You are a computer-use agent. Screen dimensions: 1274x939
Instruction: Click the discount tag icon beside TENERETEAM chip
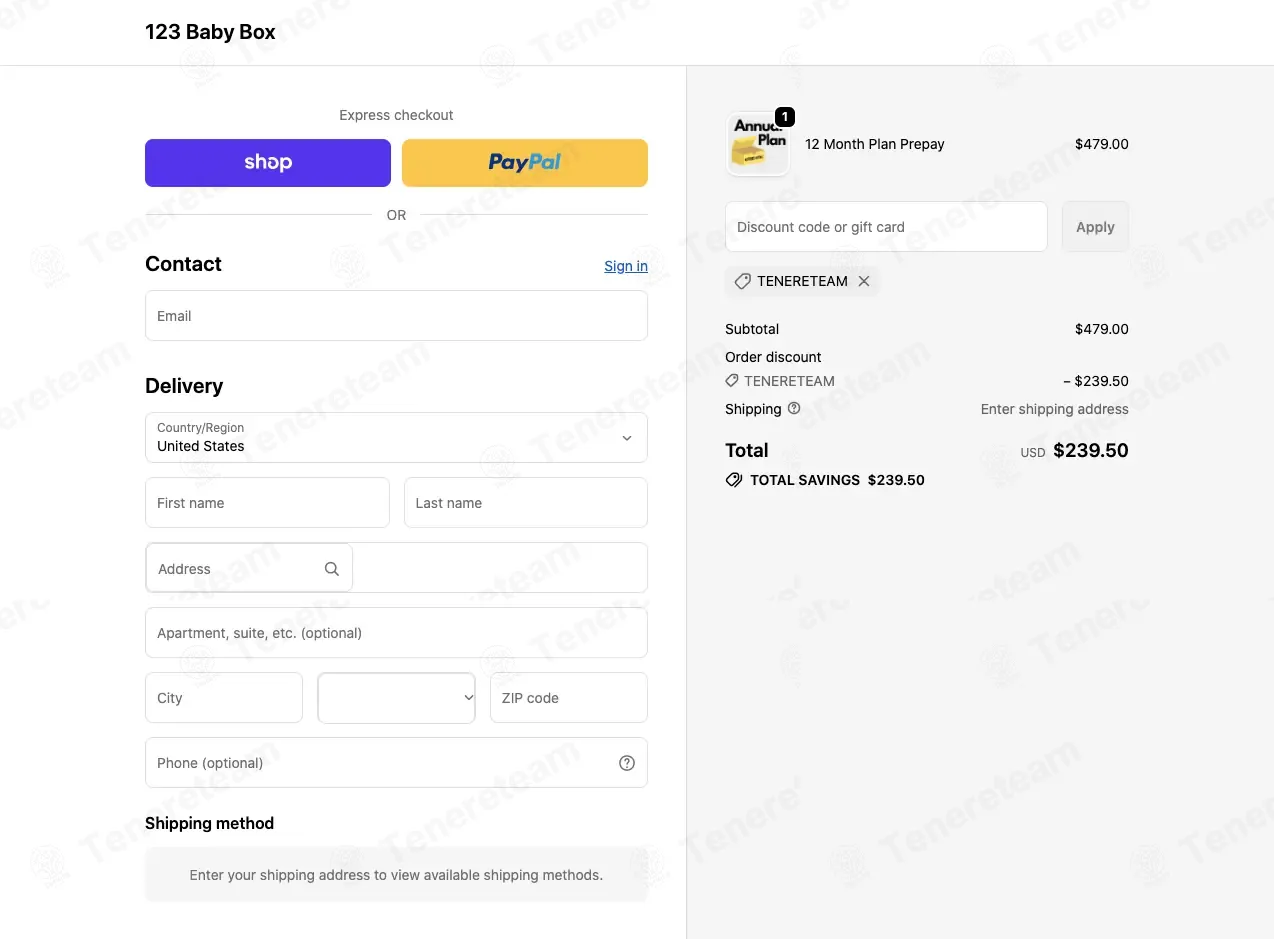coord(742,281)
